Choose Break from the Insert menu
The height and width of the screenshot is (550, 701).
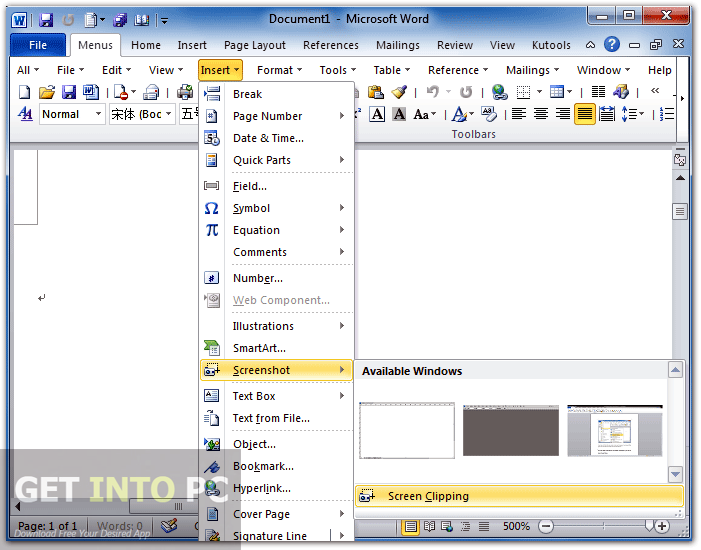277,94
